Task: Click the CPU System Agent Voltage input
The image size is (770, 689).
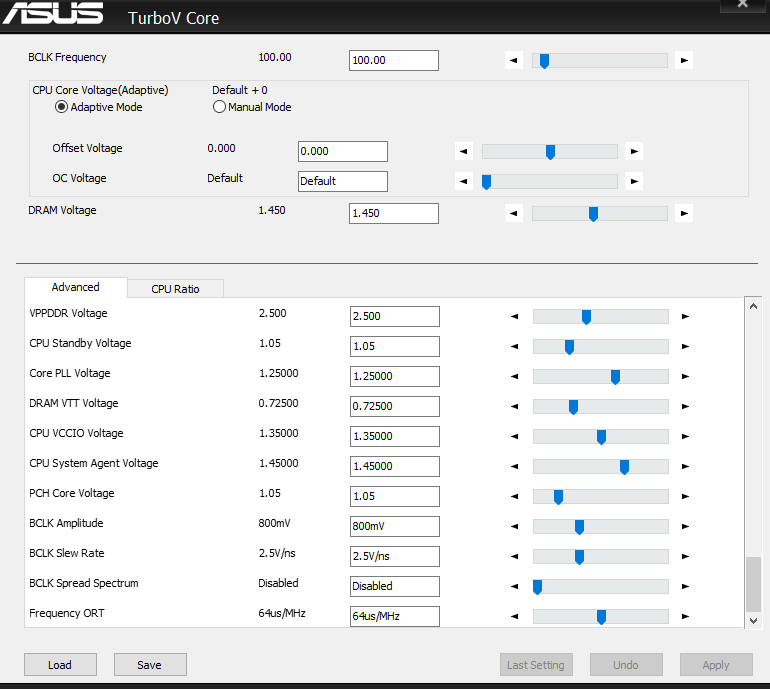Action: (x=395, y=466)
